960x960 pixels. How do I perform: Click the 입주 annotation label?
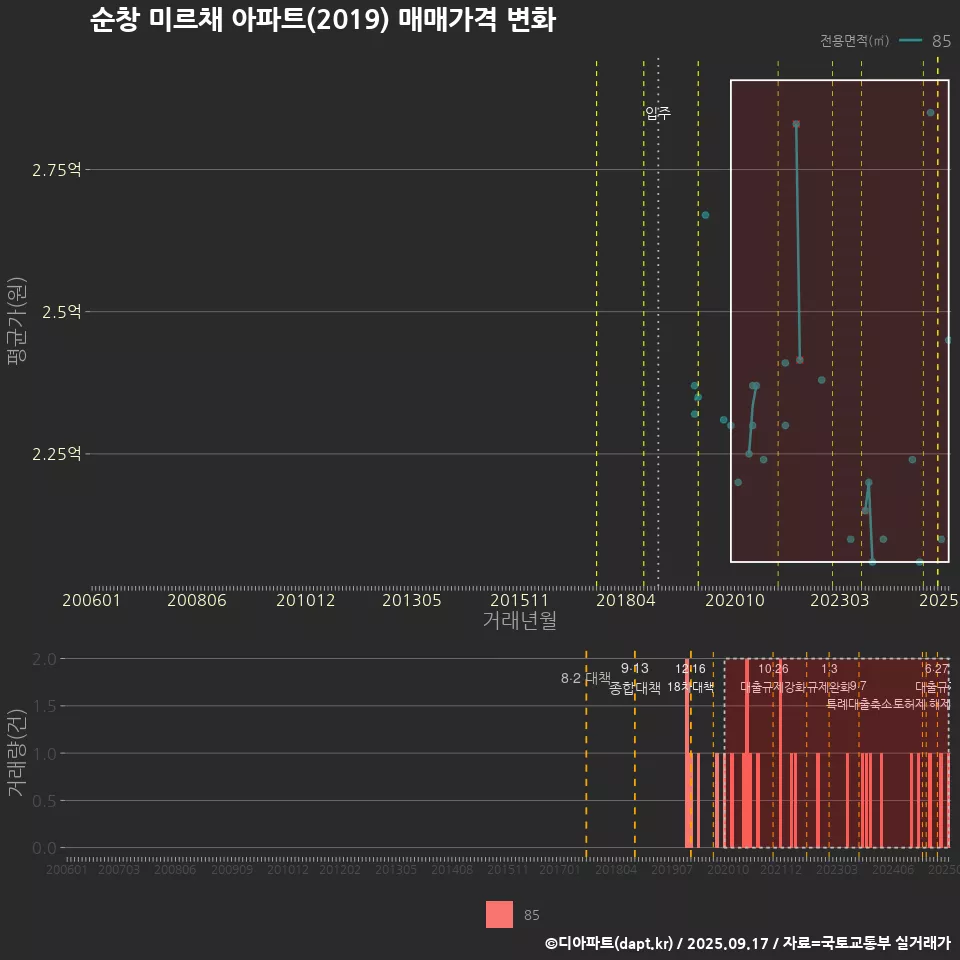658,113
